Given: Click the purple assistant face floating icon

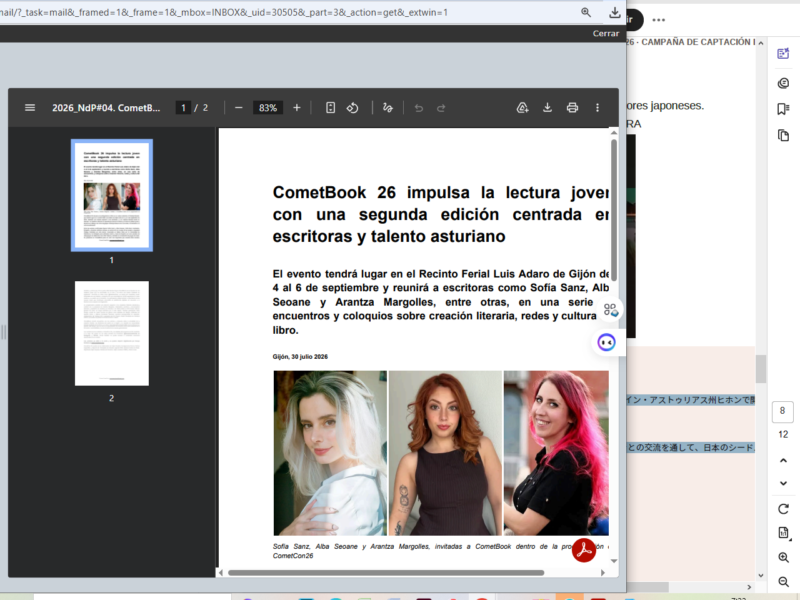Looking at the screenshot, I should [606, 342].
